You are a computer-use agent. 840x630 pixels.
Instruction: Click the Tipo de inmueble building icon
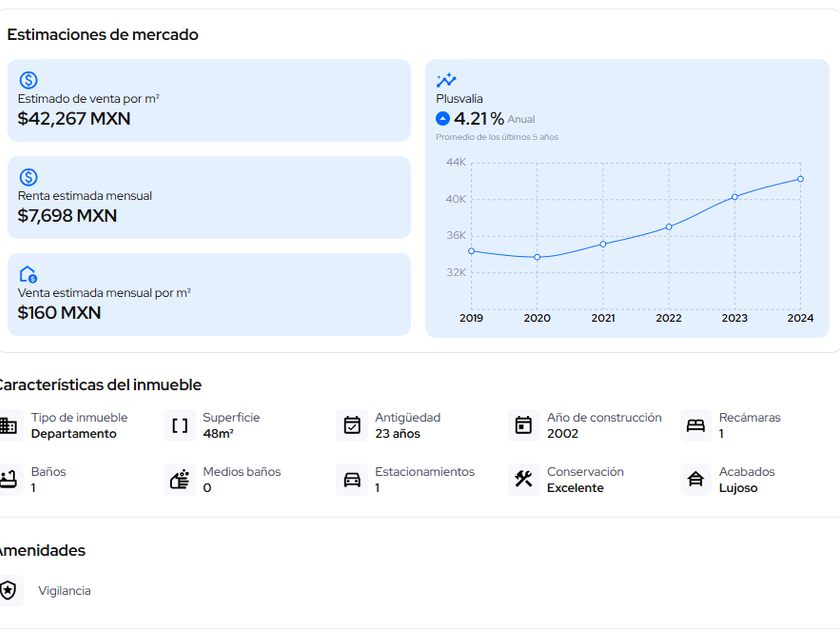click(9, 426)
